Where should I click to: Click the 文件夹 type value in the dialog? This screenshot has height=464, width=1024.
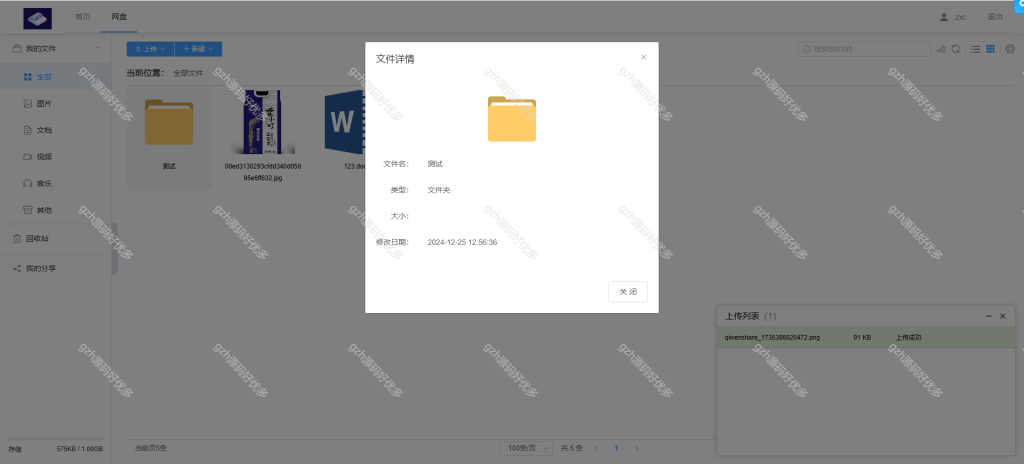(x=439, y=190)
